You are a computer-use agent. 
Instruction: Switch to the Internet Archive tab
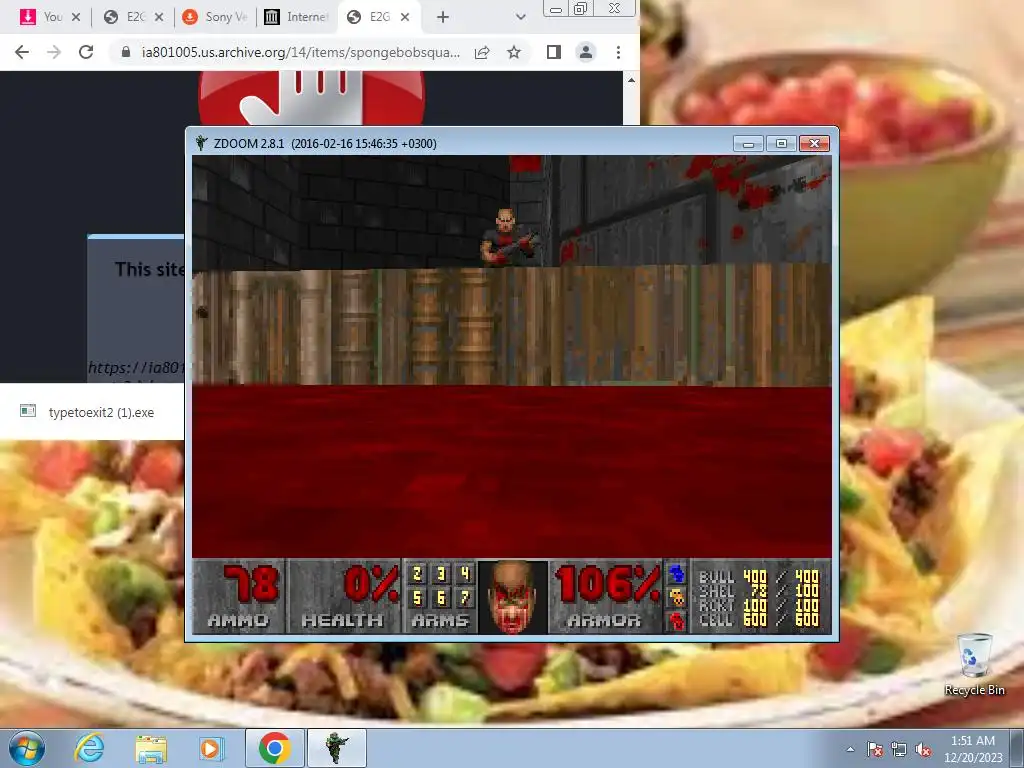[297, 17]
